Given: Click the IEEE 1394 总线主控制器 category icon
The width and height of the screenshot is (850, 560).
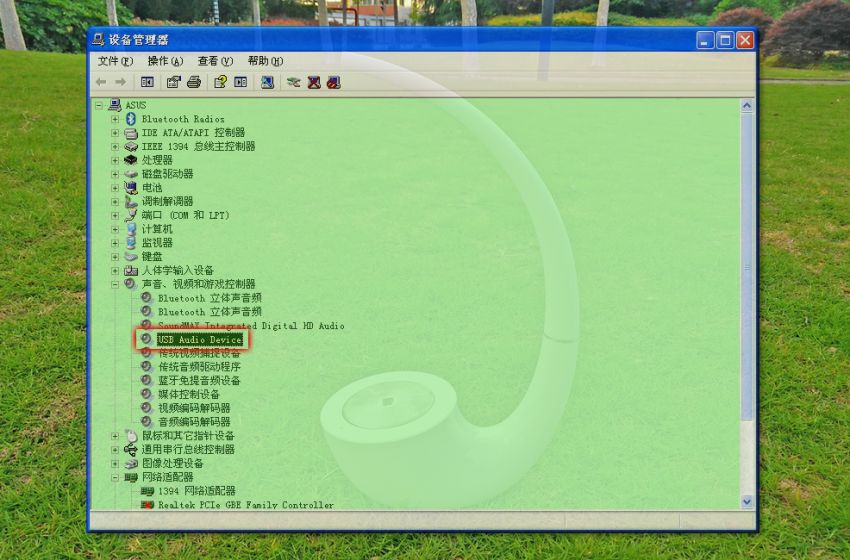Looking at the screenshot, I should click(131, 146).
